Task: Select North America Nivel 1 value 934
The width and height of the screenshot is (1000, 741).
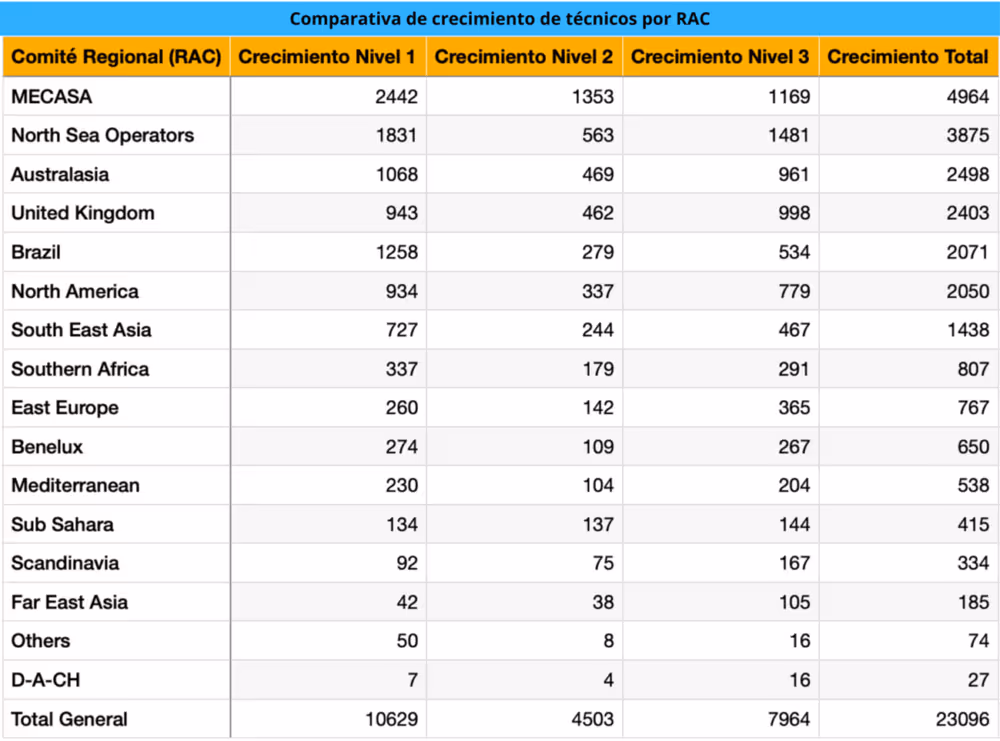Action: pos(402,291)
